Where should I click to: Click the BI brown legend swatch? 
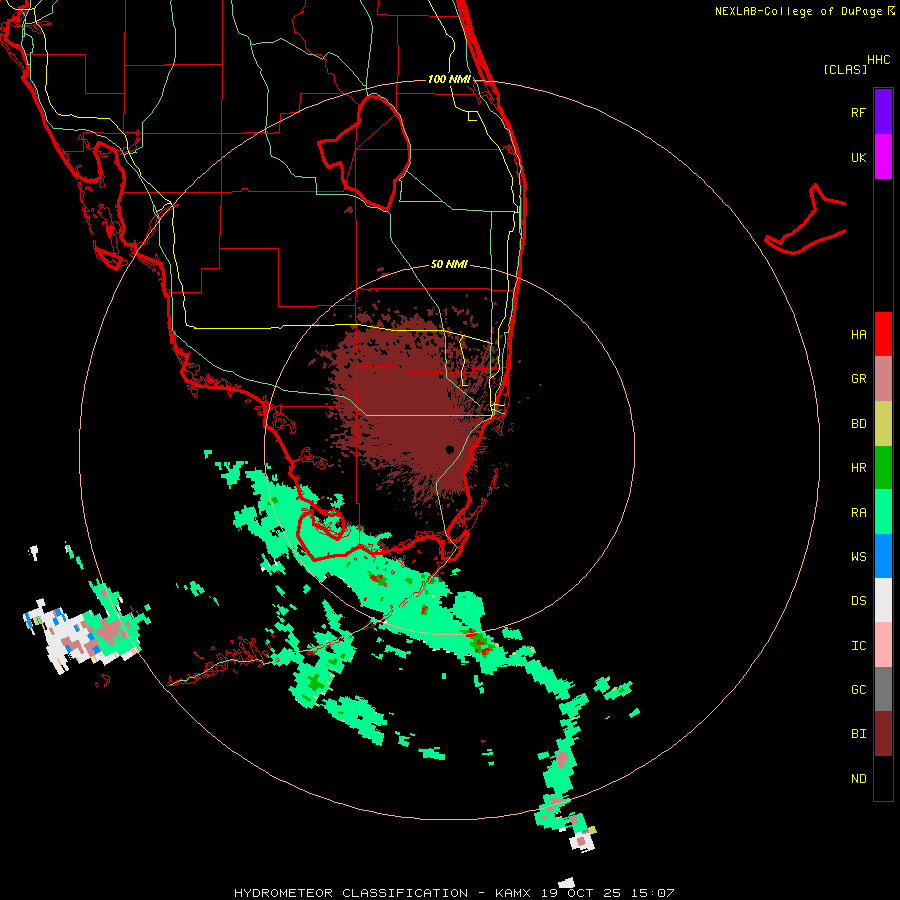tap(883, 734)
